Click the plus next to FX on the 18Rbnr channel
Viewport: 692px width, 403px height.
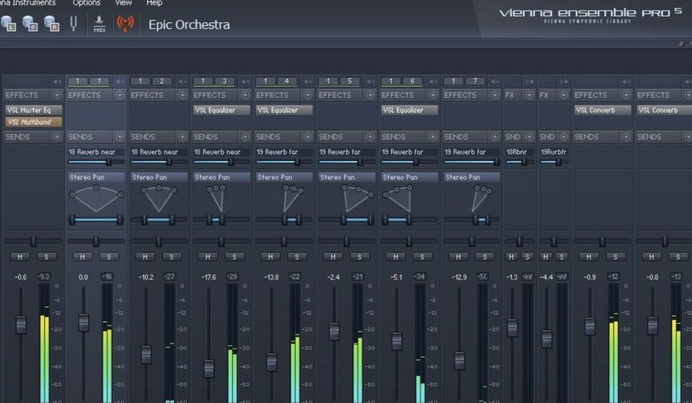[x=529, y=95]
